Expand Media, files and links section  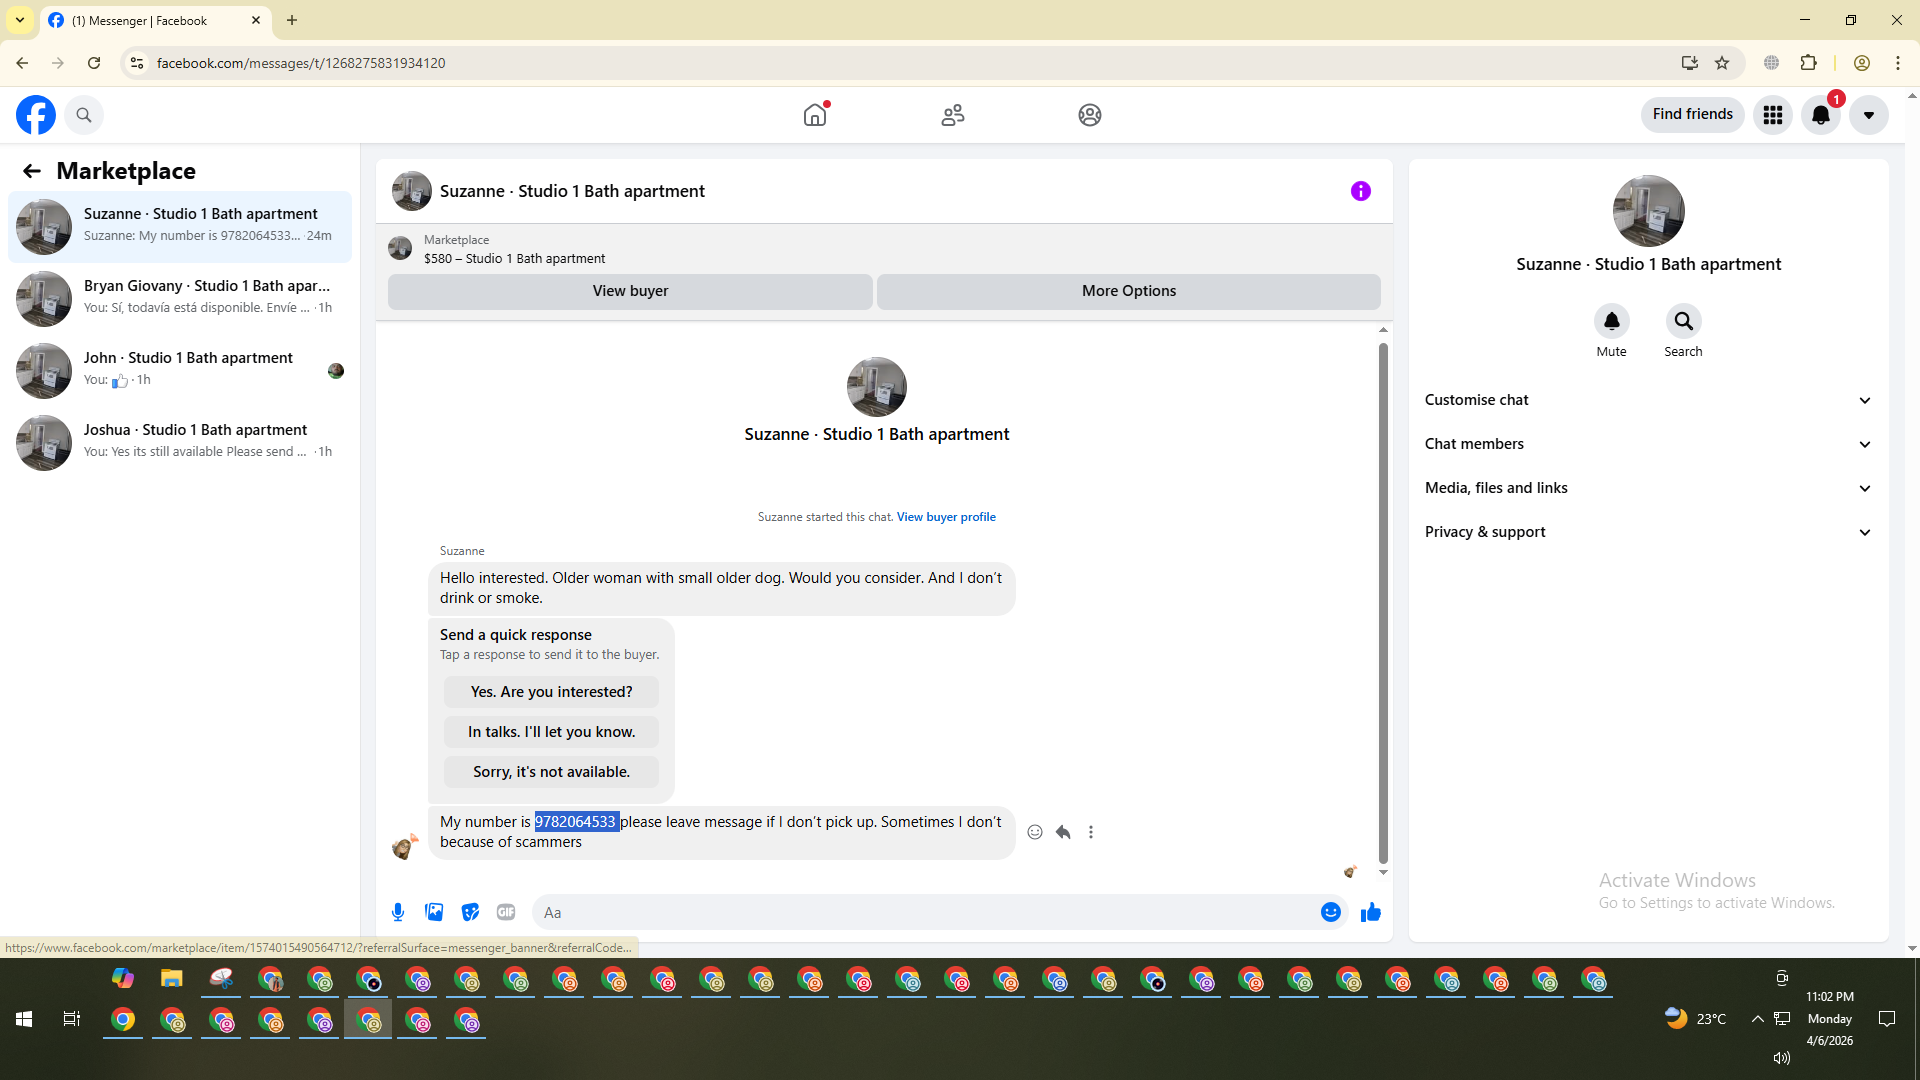(x=1649, y=488)
